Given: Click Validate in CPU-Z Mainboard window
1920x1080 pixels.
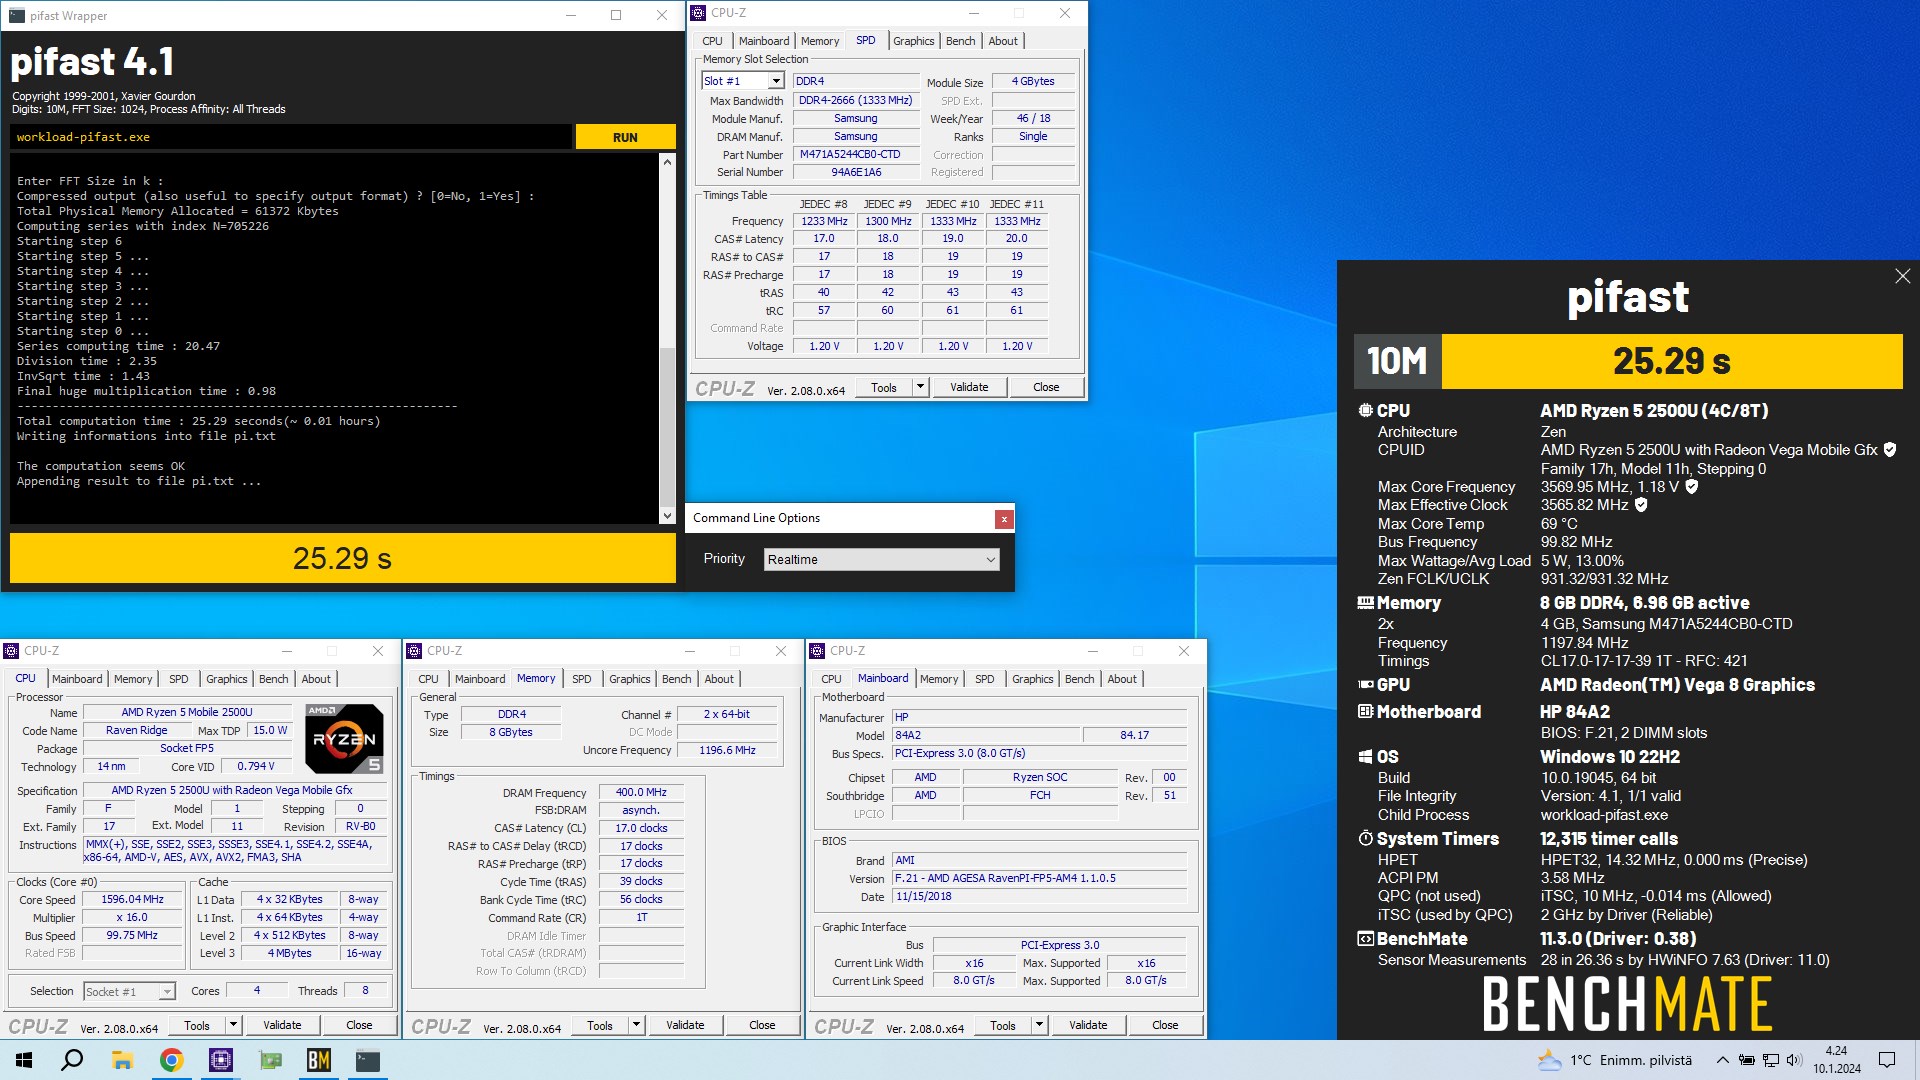Looking at the screenshot, I should 1088,1025.
